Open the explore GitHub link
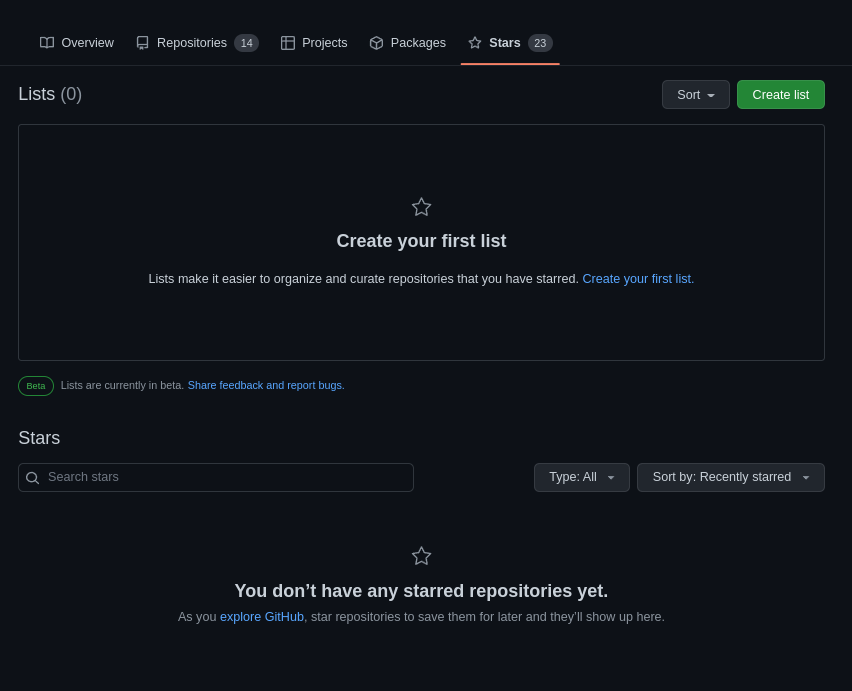The width and height of the screenshot is (852, 691). point(262,617)
